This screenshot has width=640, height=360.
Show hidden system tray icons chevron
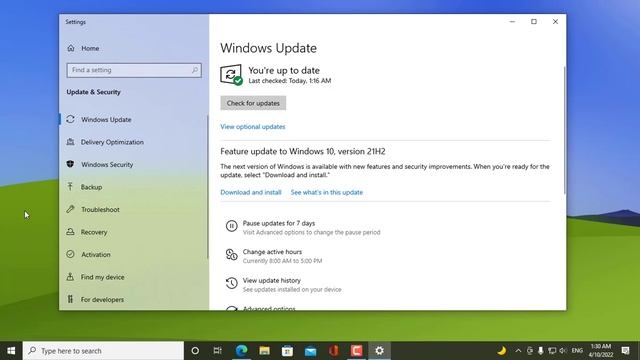pos(518,351)
